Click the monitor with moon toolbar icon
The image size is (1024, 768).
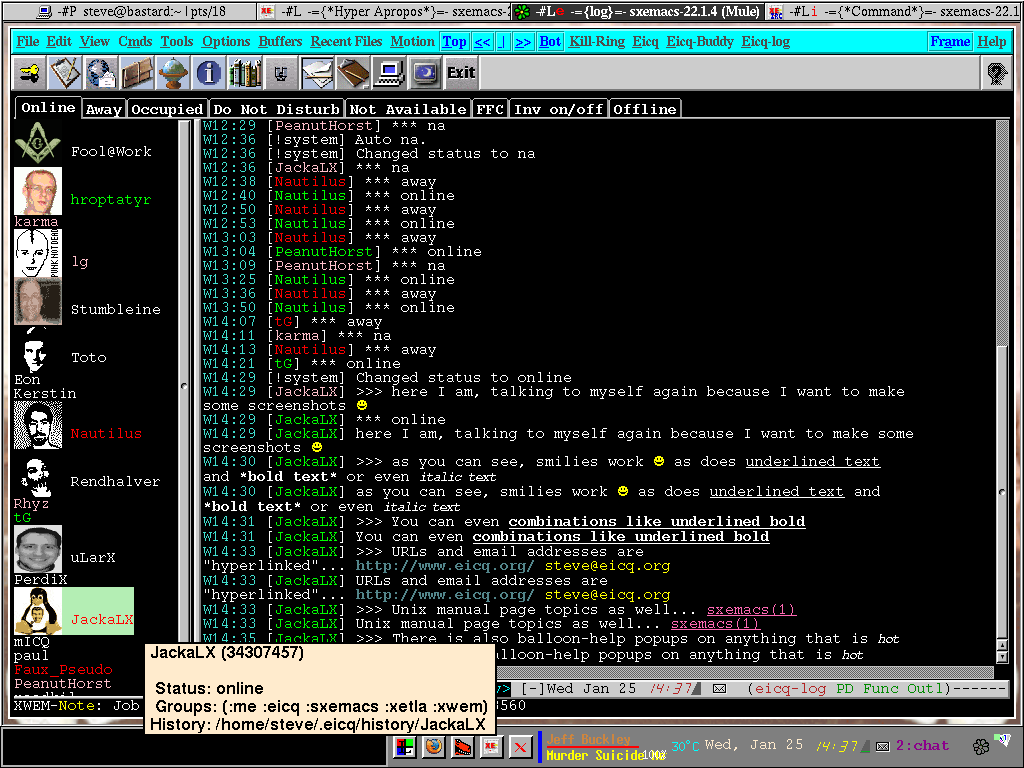[425, 72]
